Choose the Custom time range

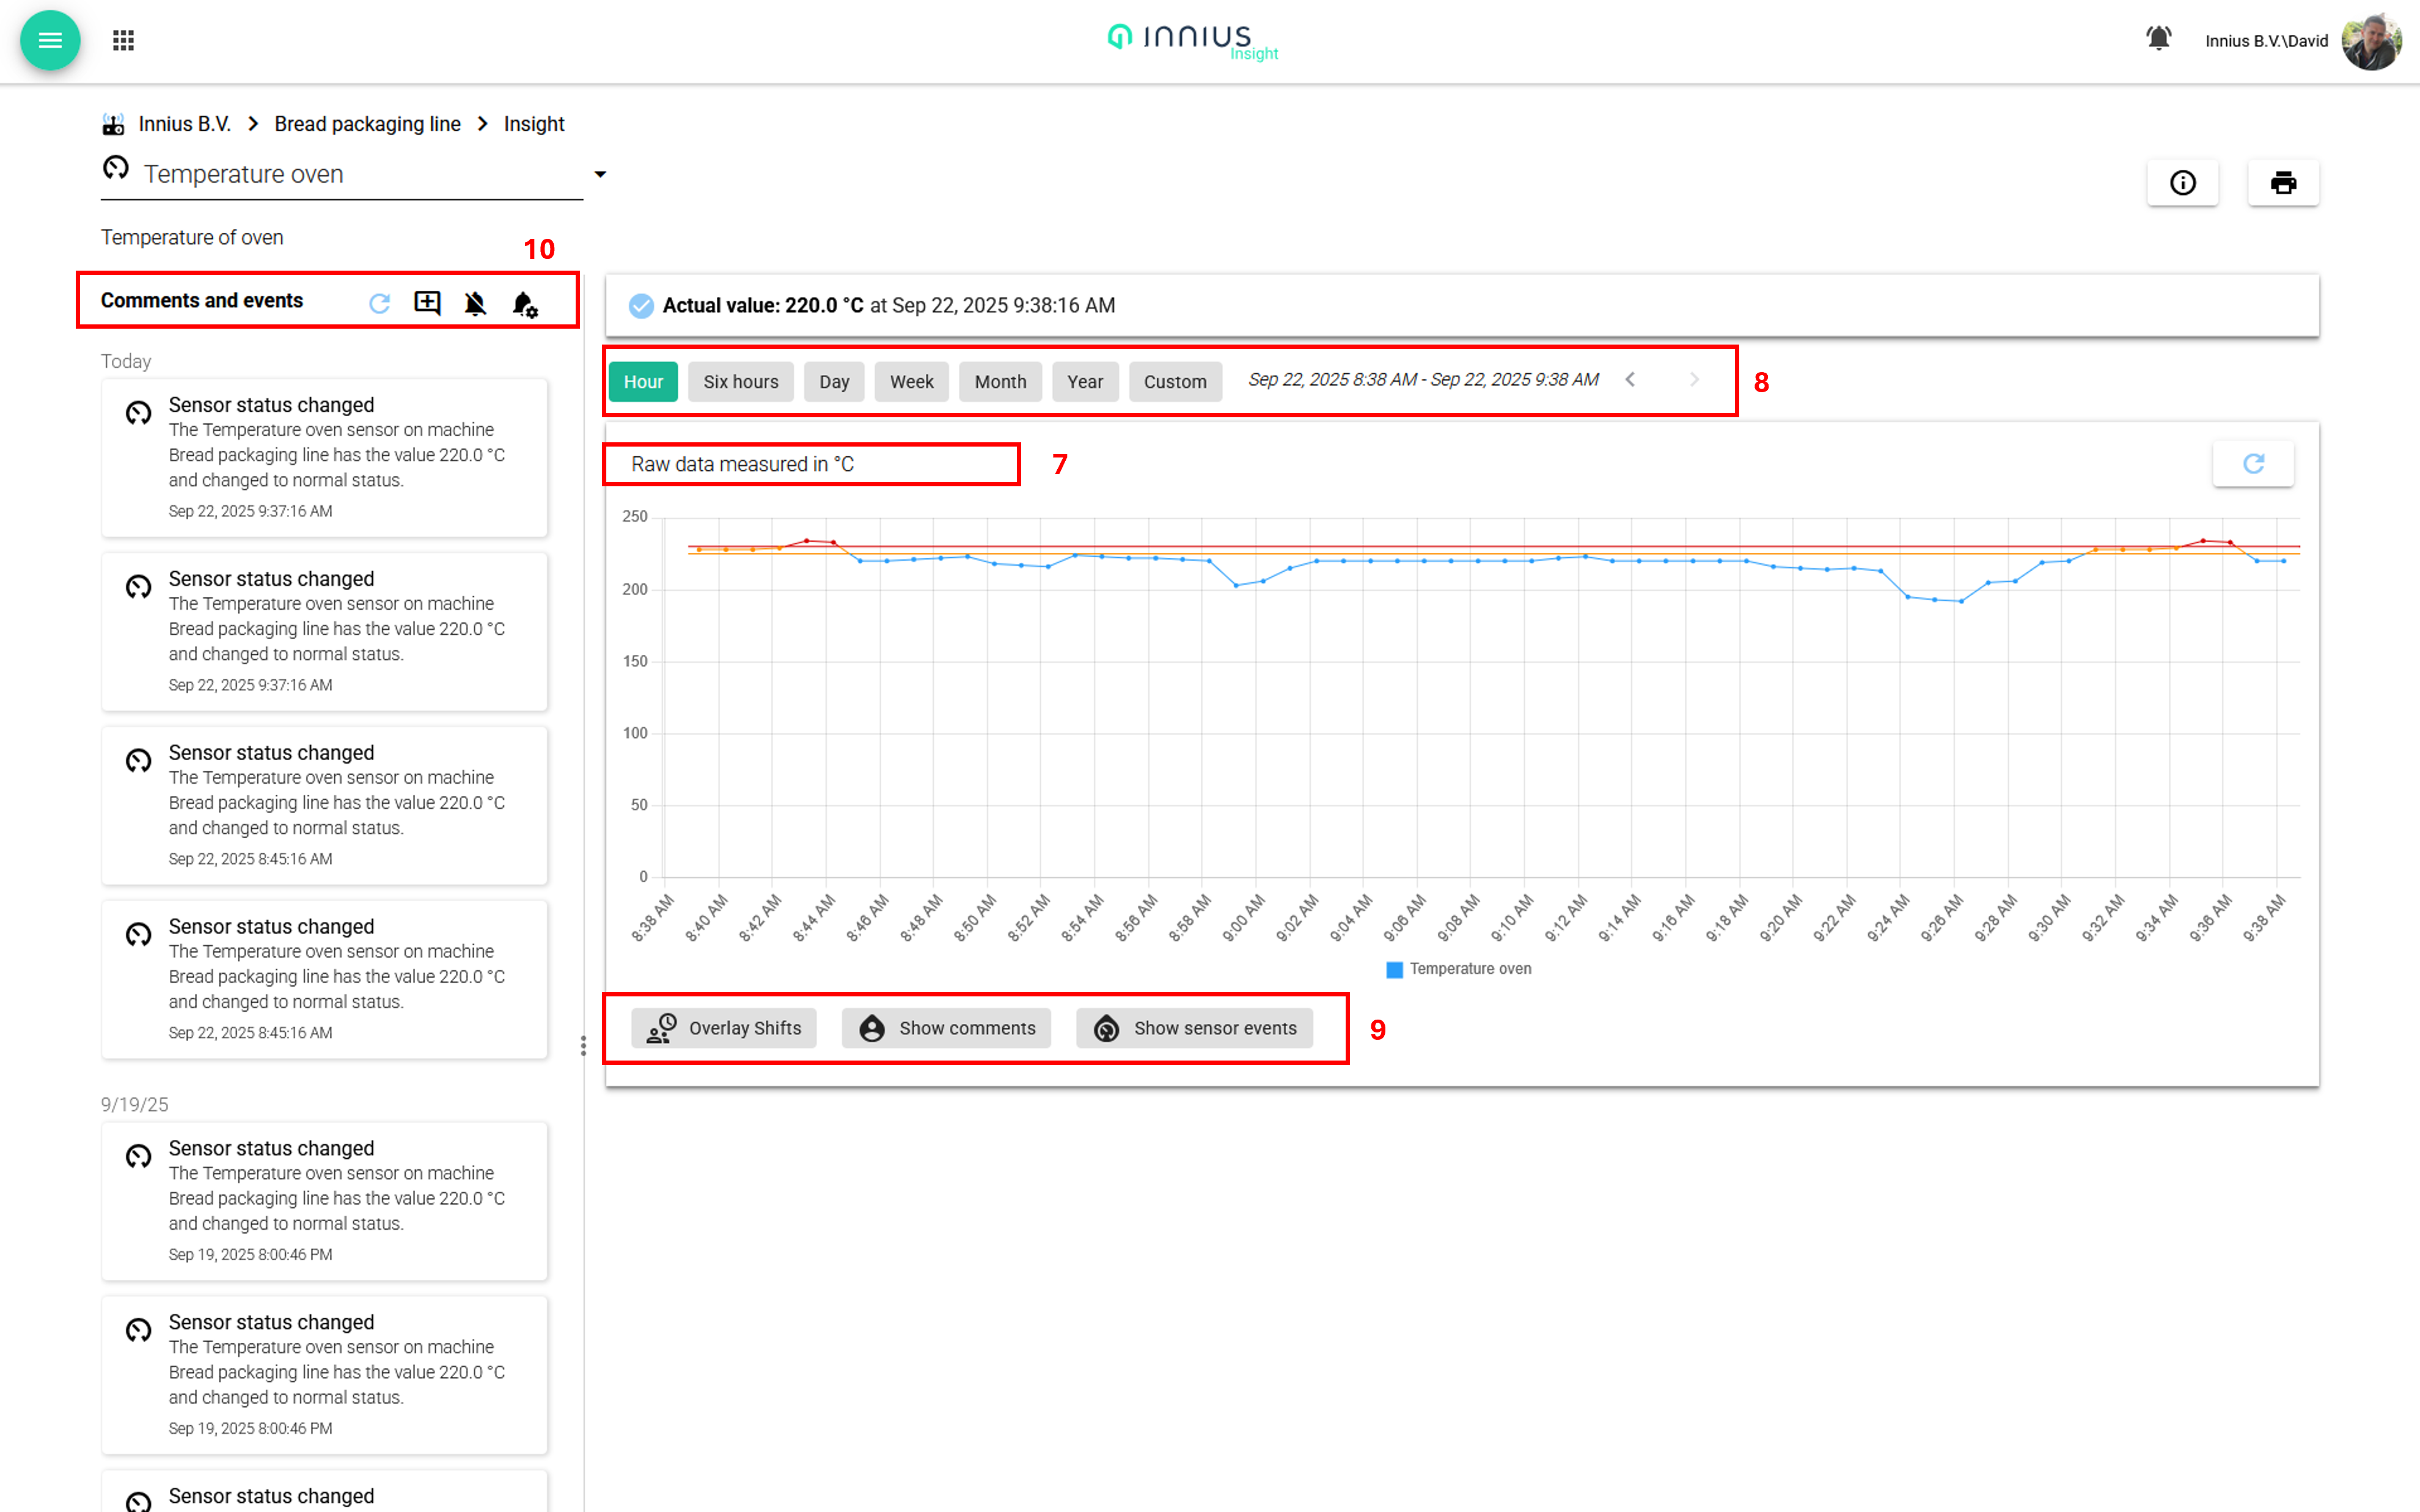(1175, 382)
